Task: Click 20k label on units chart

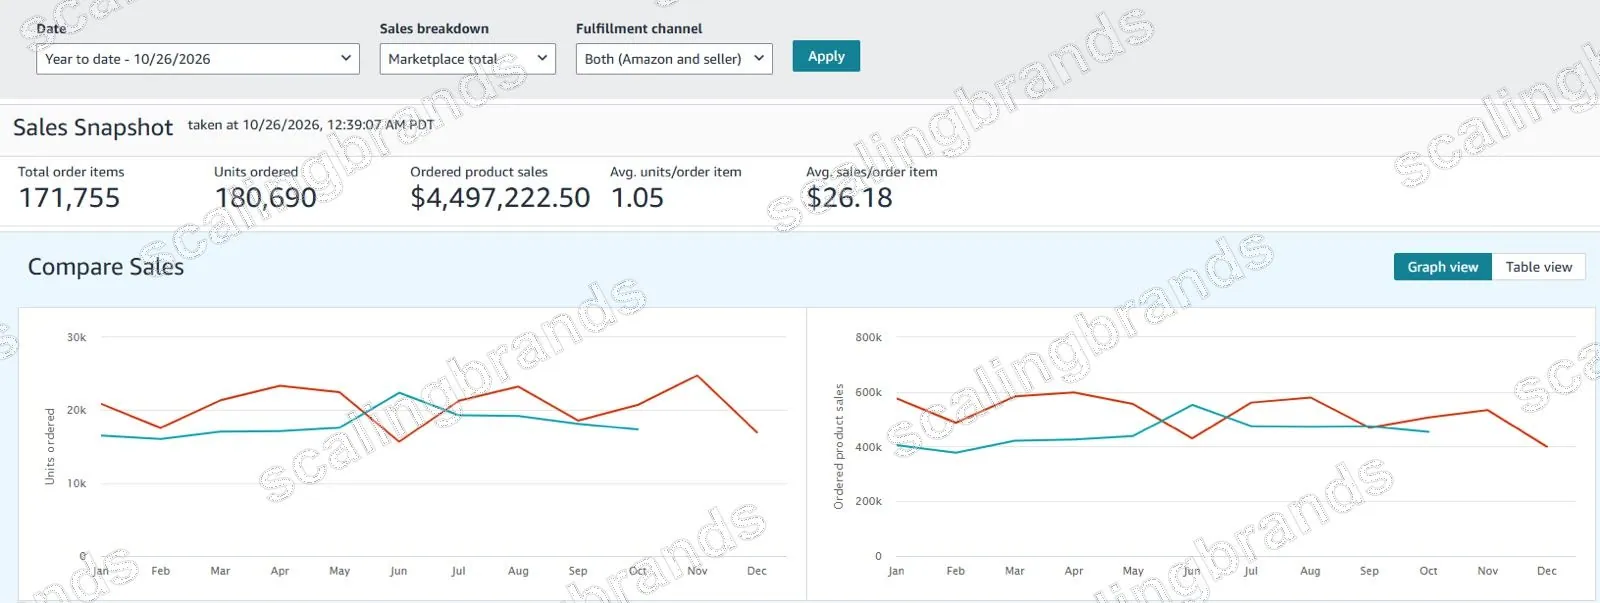Action: (76, 410)
